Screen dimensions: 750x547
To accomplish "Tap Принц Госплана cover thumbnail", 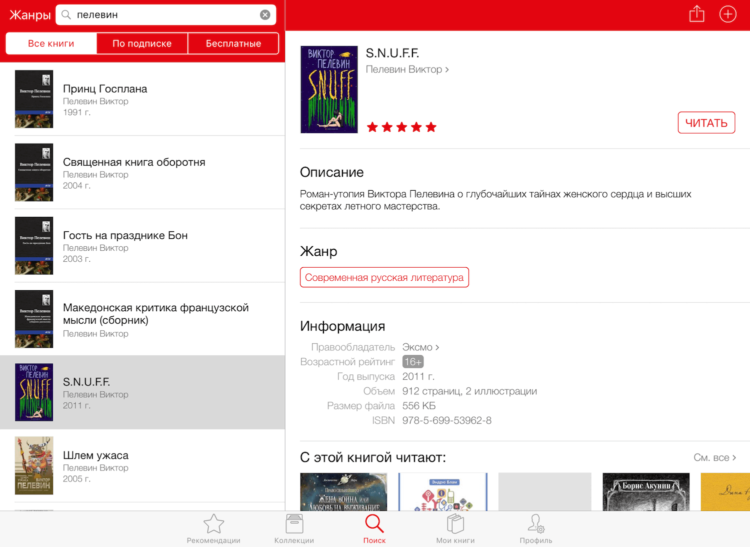I will point(34,99).
